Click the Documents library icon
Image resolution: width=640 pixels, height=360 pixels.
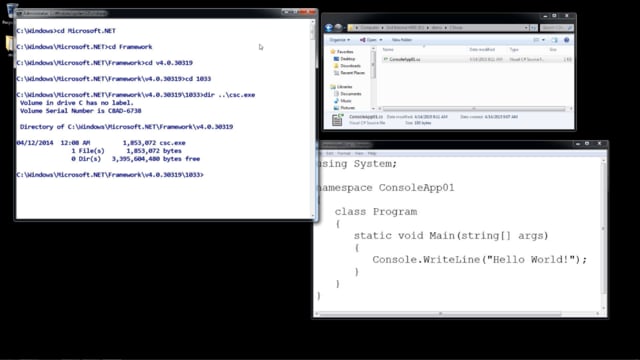point(336,93)
